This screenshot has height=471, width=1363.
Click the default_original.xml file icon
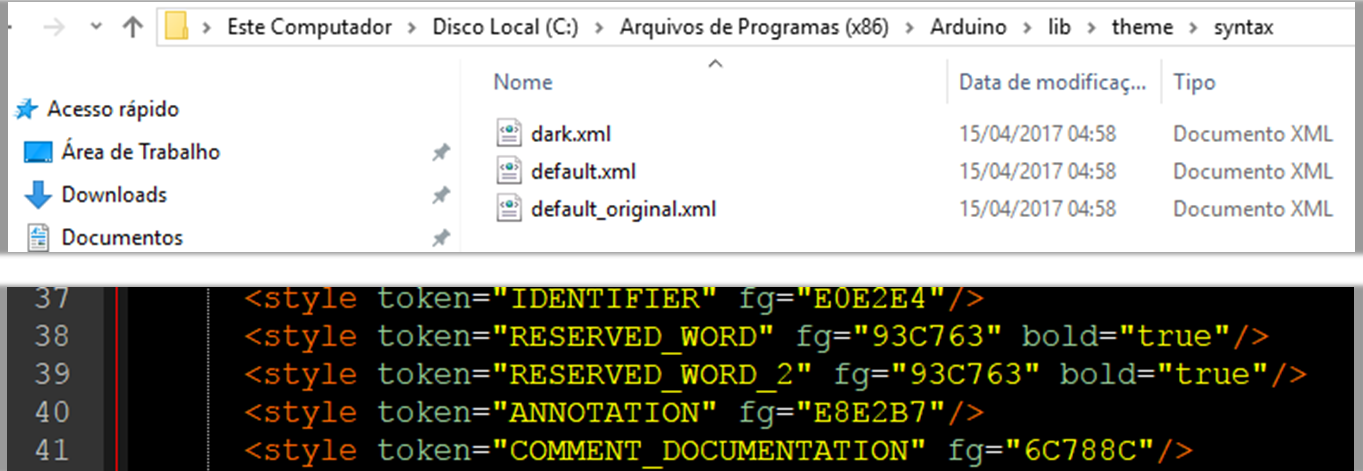(x=509, y=209)
